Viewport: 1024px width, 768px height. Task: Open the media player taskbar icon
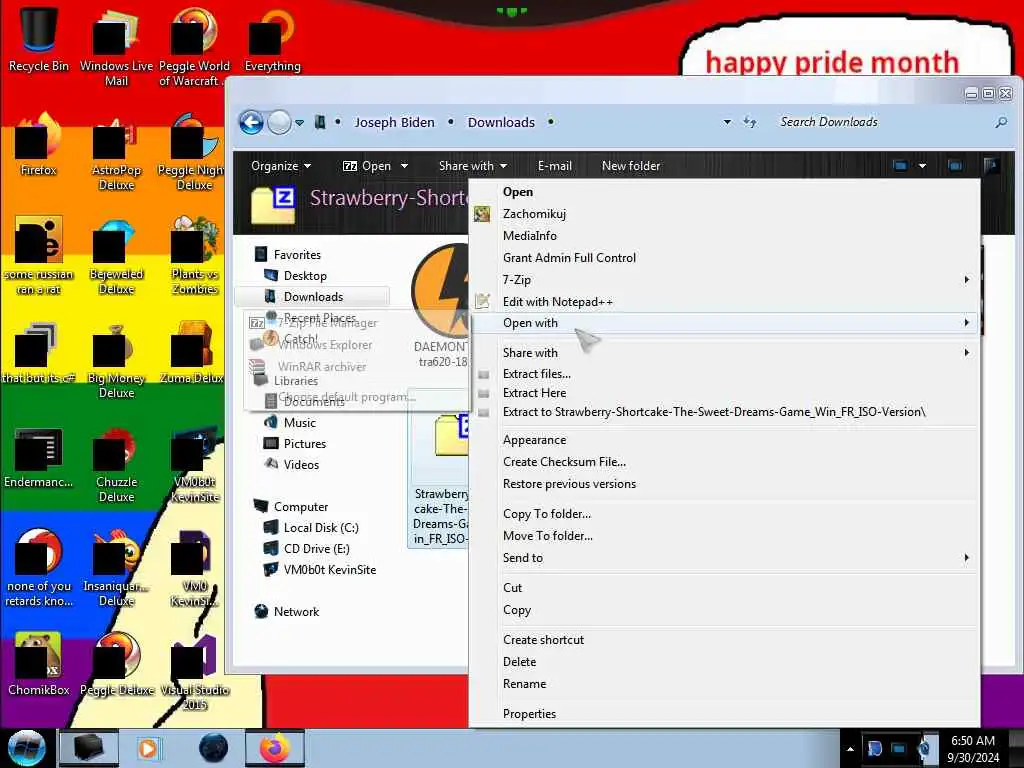coord(149,748)
